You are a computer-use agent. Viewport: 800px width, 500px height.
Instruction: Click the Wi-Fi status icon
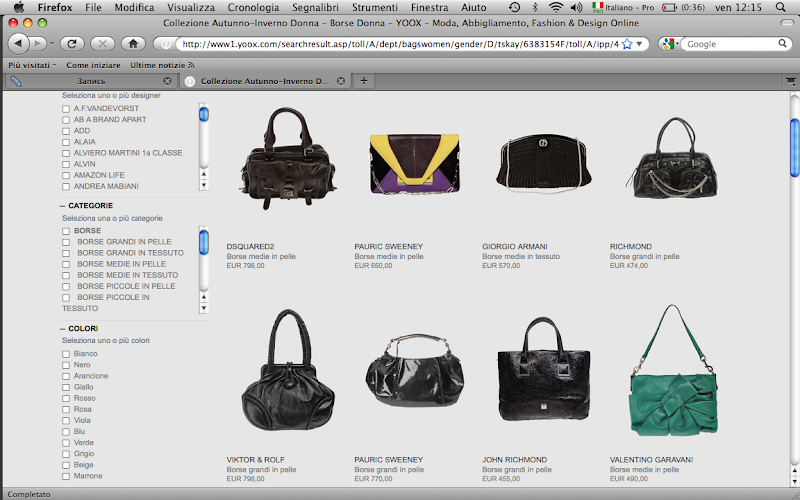[555, 7]
